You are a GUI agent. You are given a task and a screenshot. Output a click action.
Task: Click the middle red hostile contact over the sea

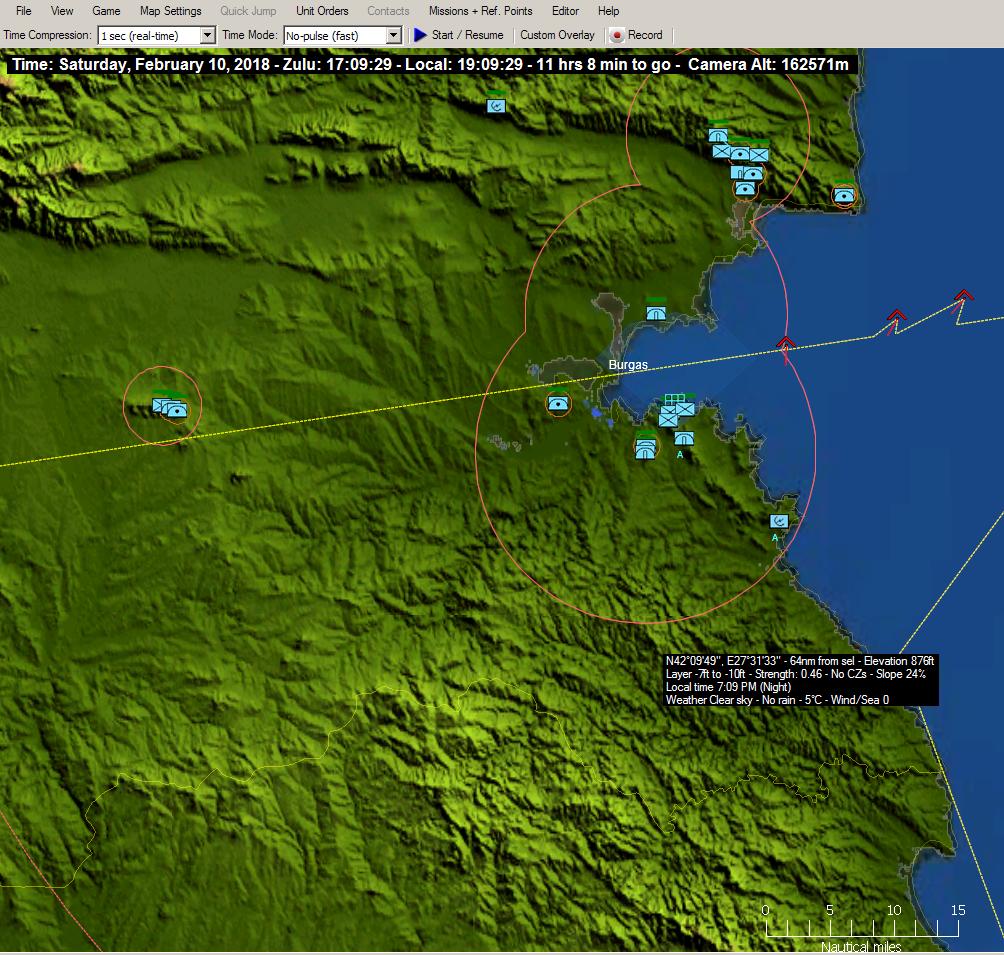(x=896, y=317)
